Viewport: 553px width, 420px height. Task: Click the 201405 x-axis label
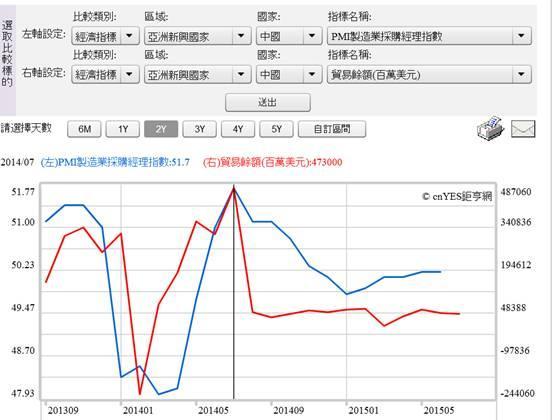pos(213,410)
